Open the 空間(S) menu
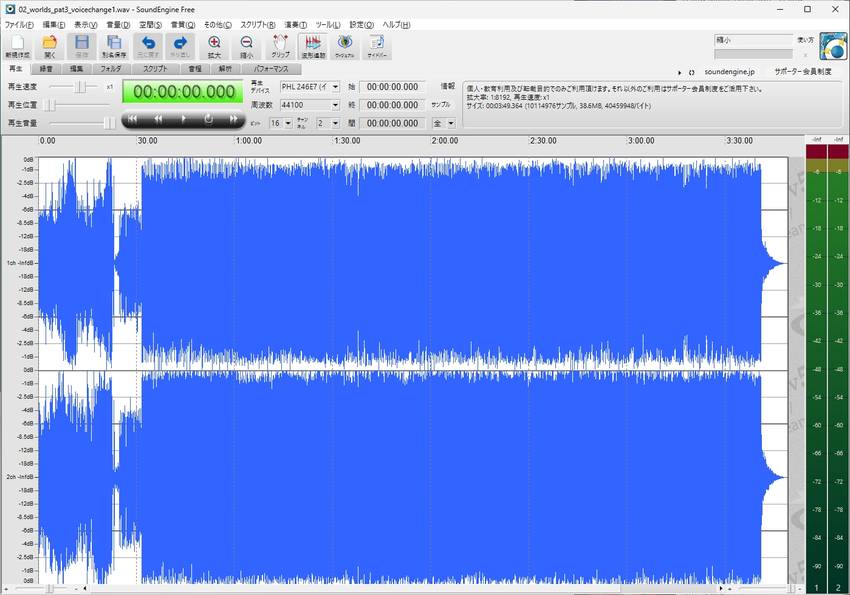 pyautogui.click(x=150, y=25)
